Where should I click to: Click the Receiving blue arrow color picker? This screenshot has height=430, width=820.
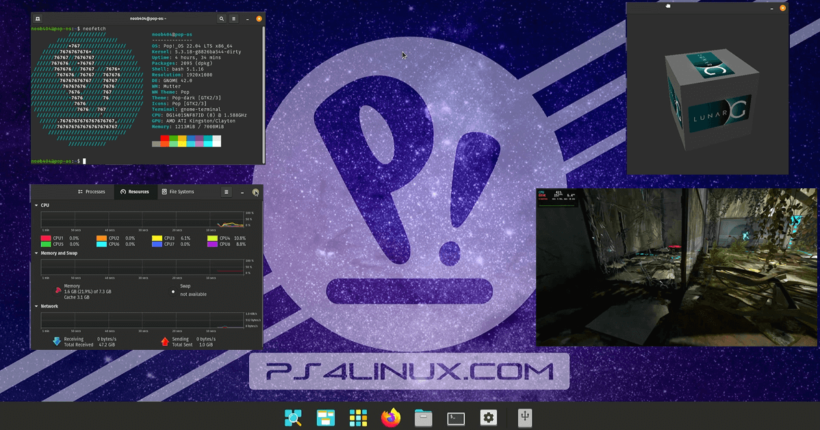coord(56,342)
